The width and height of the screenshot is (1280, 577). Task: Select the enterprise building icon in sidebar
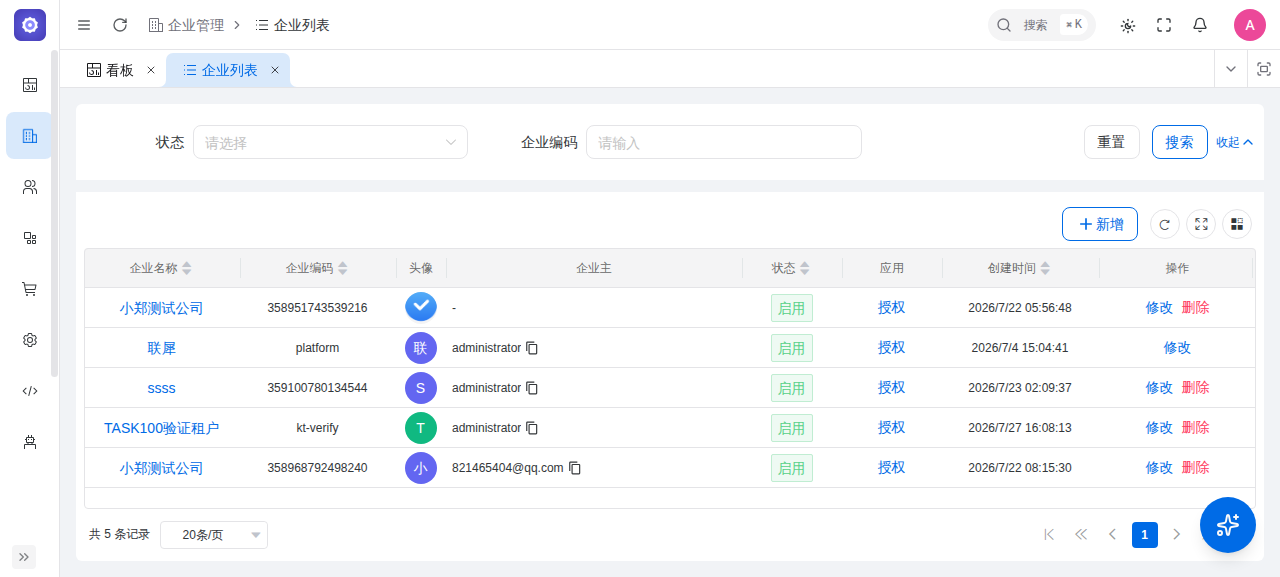coord(30,136)
